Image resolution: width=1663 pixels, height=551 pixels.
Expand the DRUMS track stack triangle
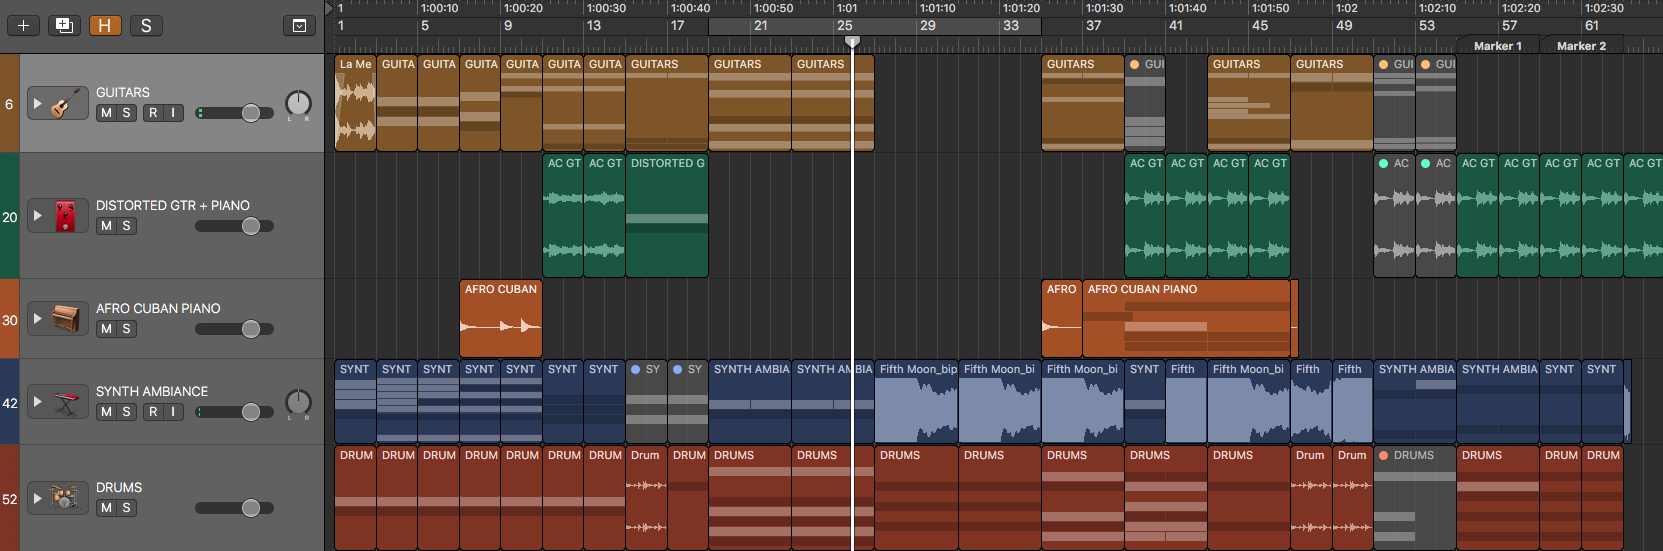[x=37, y=497]
